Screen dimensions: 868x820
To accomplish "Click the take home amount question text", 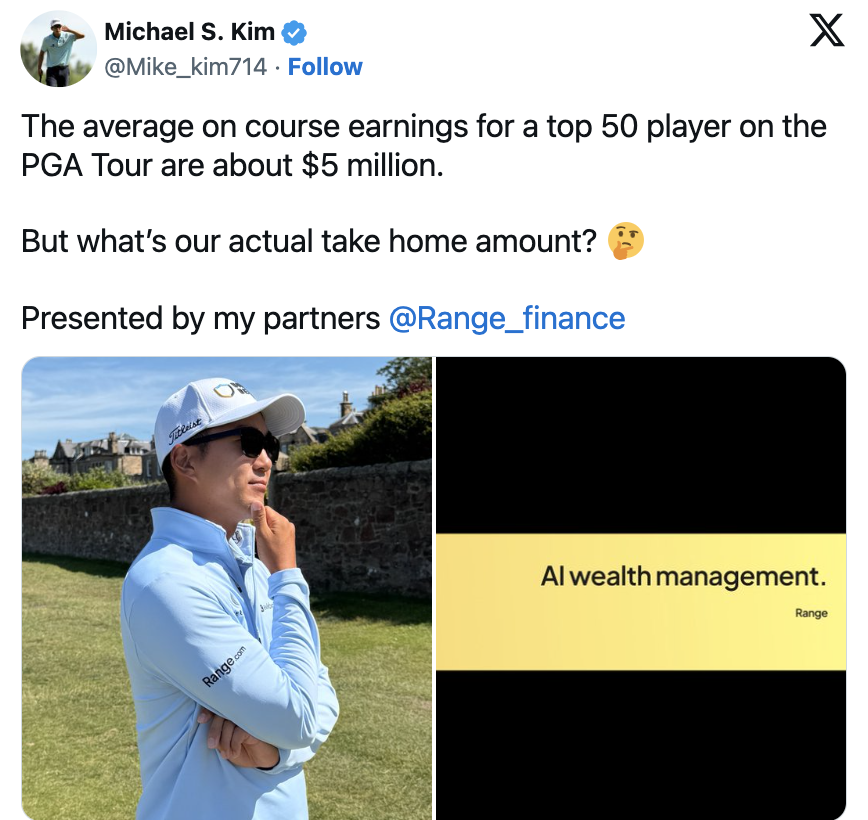I will (x=309, y=241).
